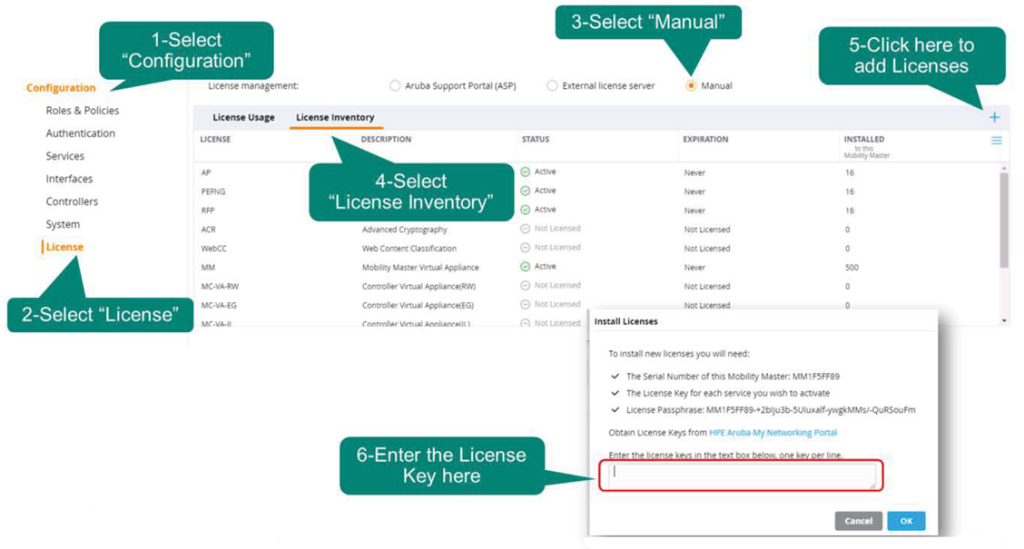1024x549 pixels.
Task: Select Aruba Support Portal (ASP) radio button
Action: click(x=395, y=86)
